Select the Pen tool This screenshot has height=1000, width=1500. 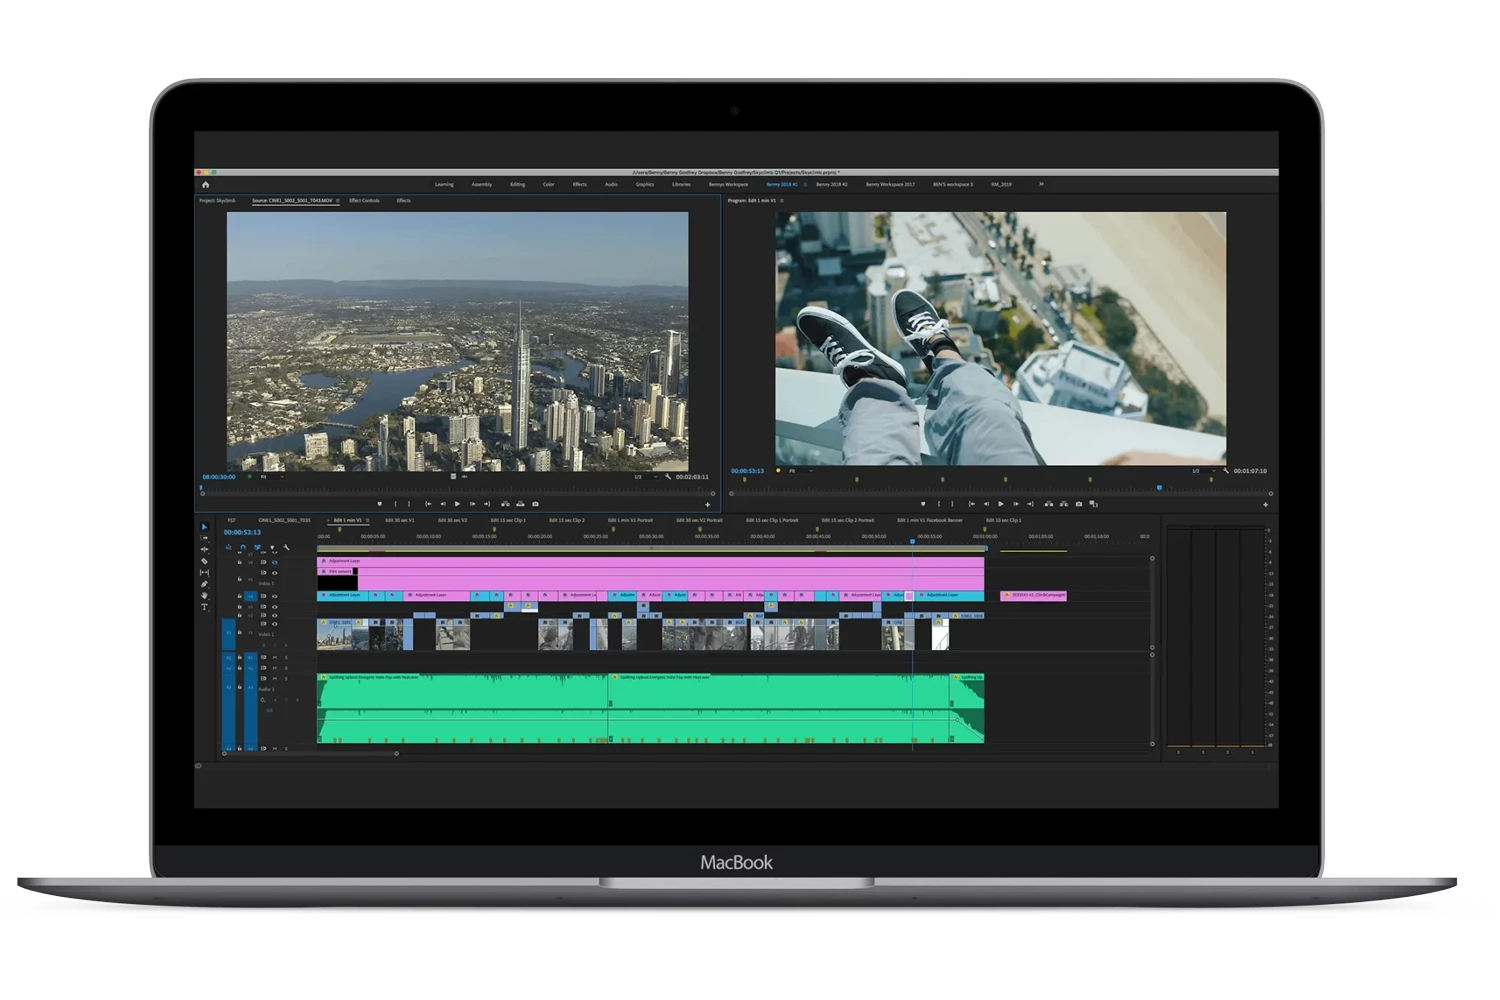tap(204, 584)
